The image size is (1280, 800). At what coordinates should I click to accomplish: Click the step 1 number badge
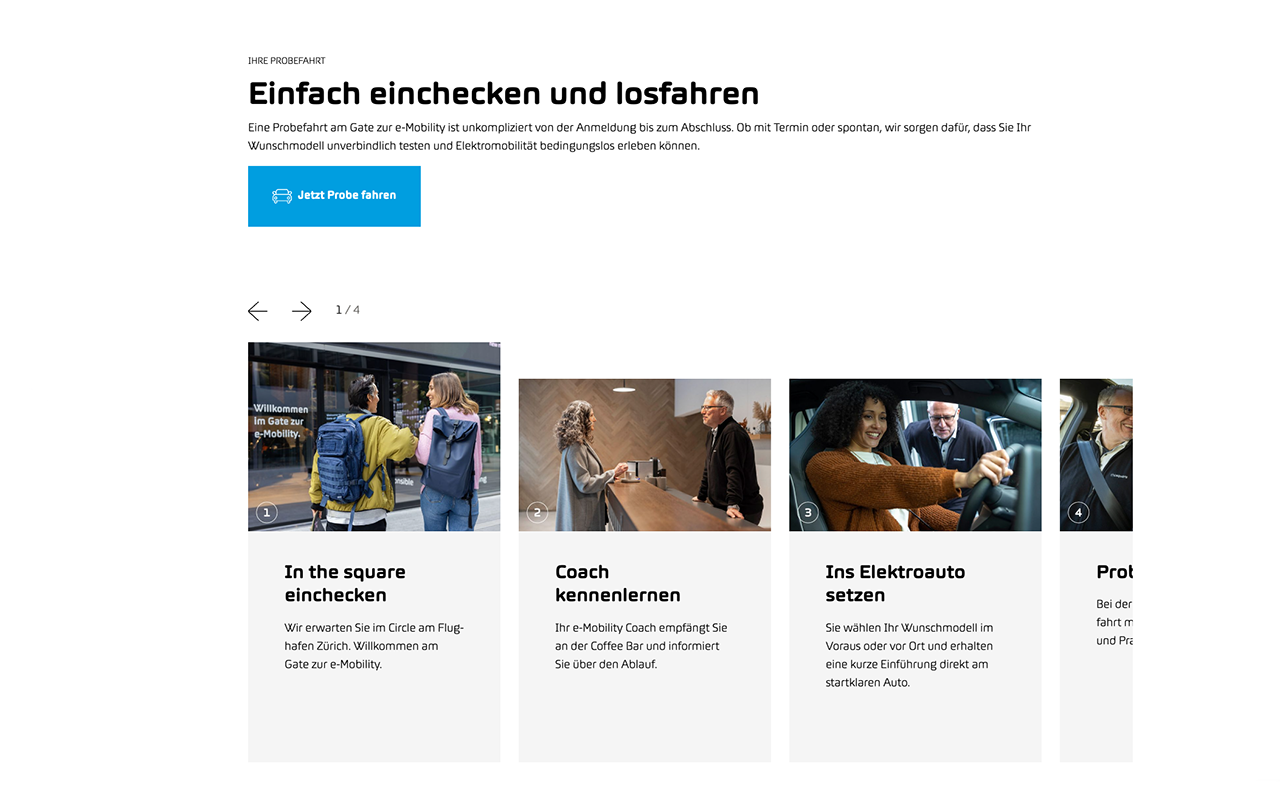coord(266,513)
